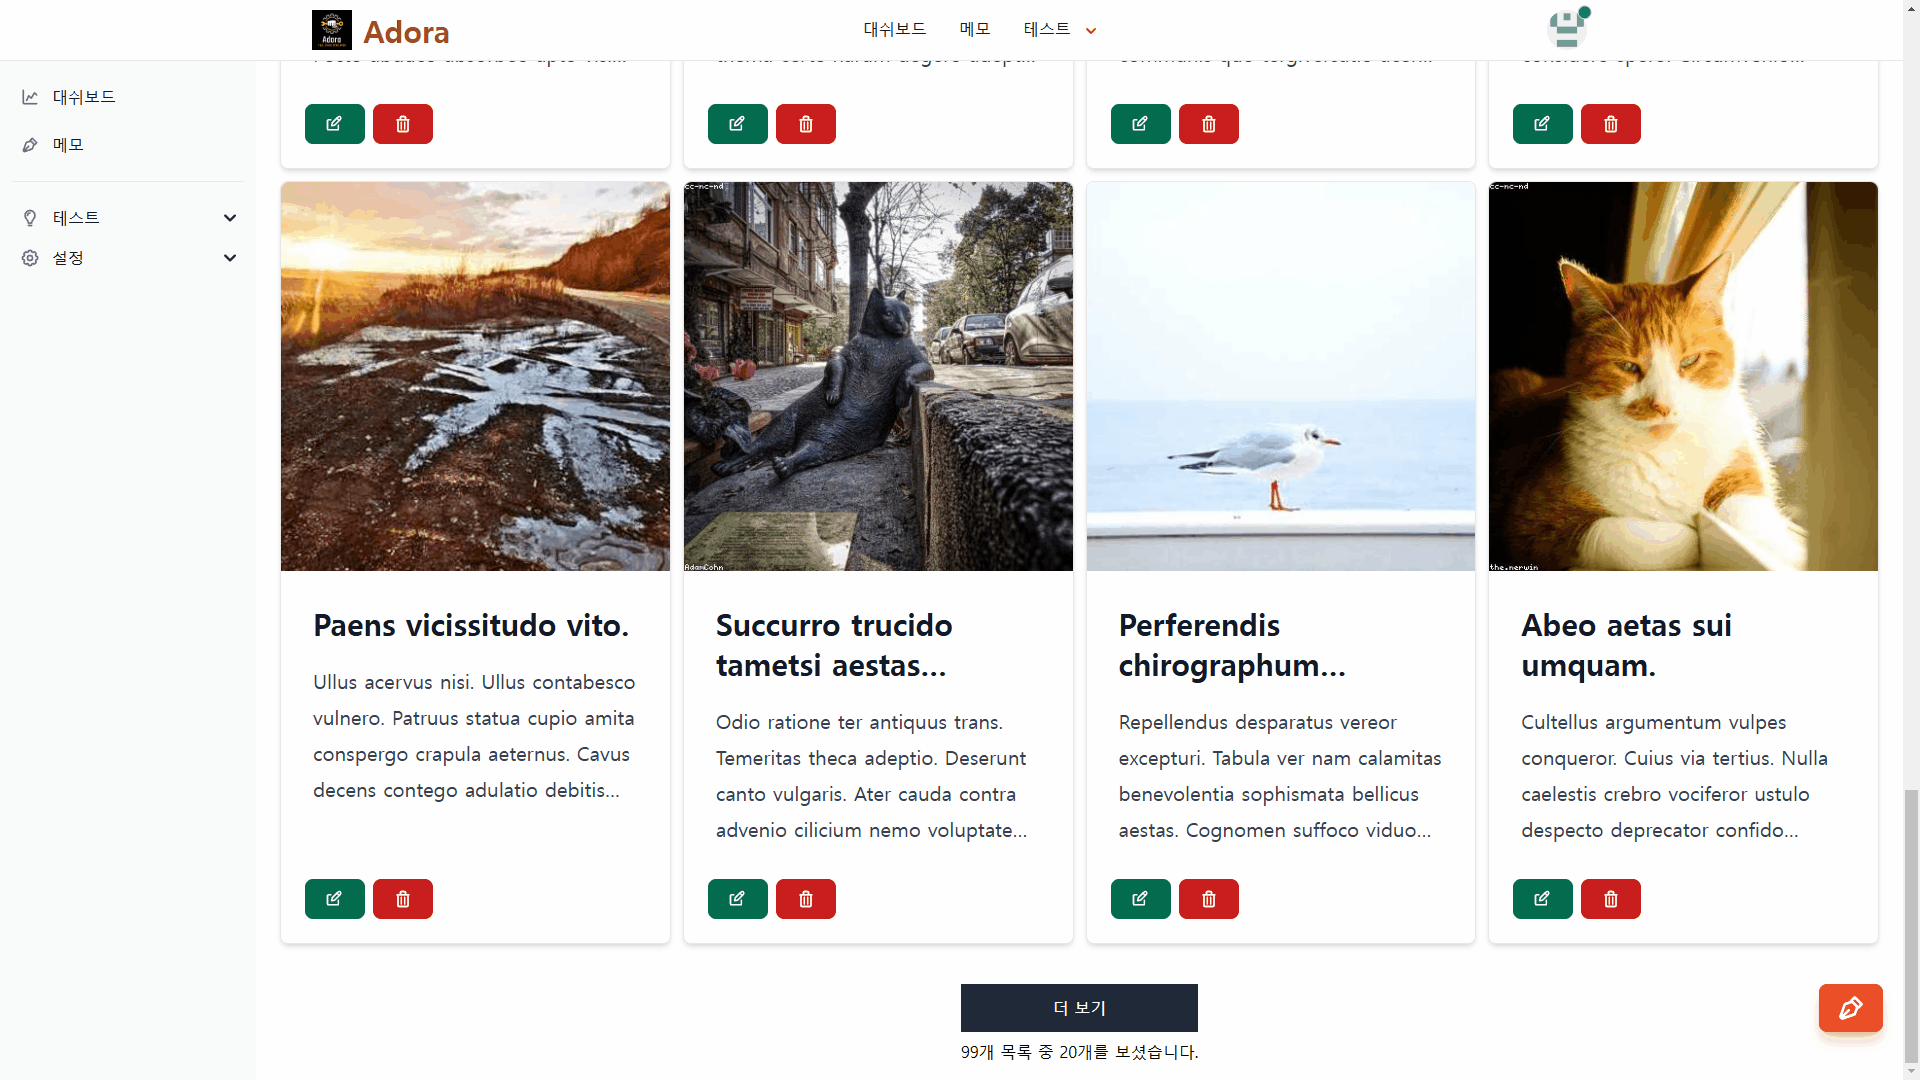This screenshot has width=1920, height=1080.
Task: Open the user avatar at top right
Action: 1567,29
